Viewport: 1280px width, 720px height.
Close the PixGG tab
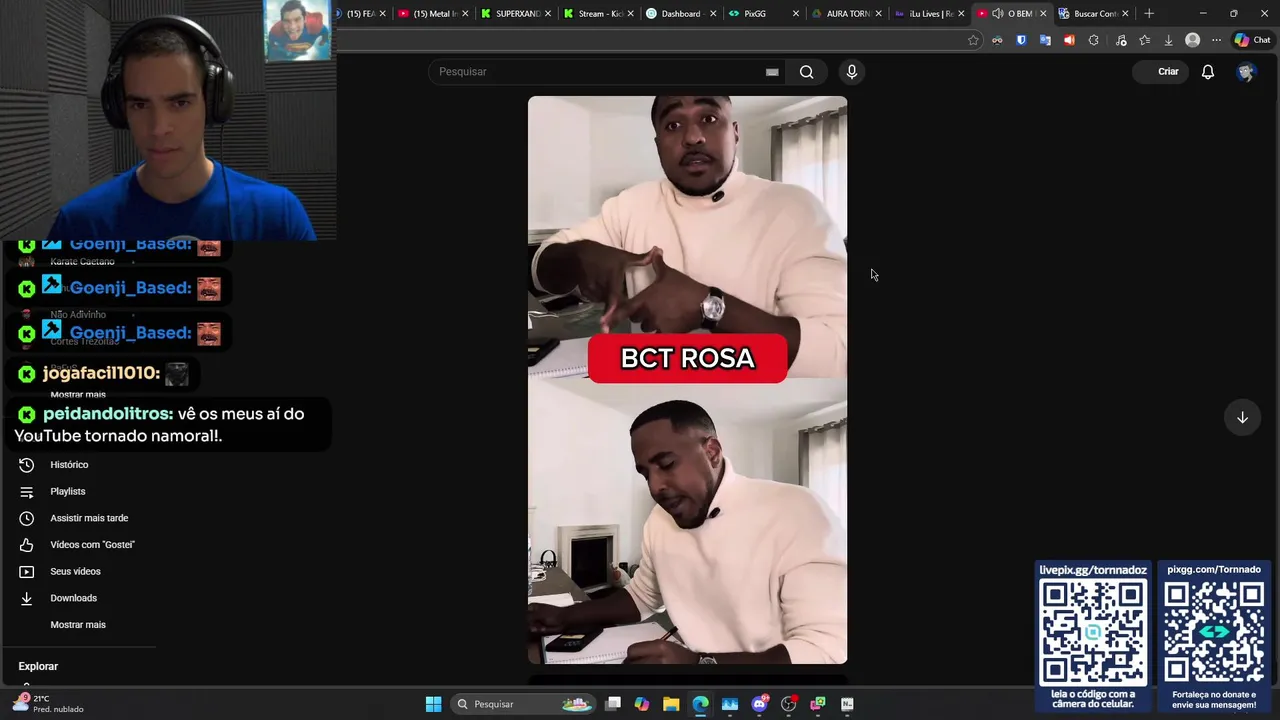796,13
